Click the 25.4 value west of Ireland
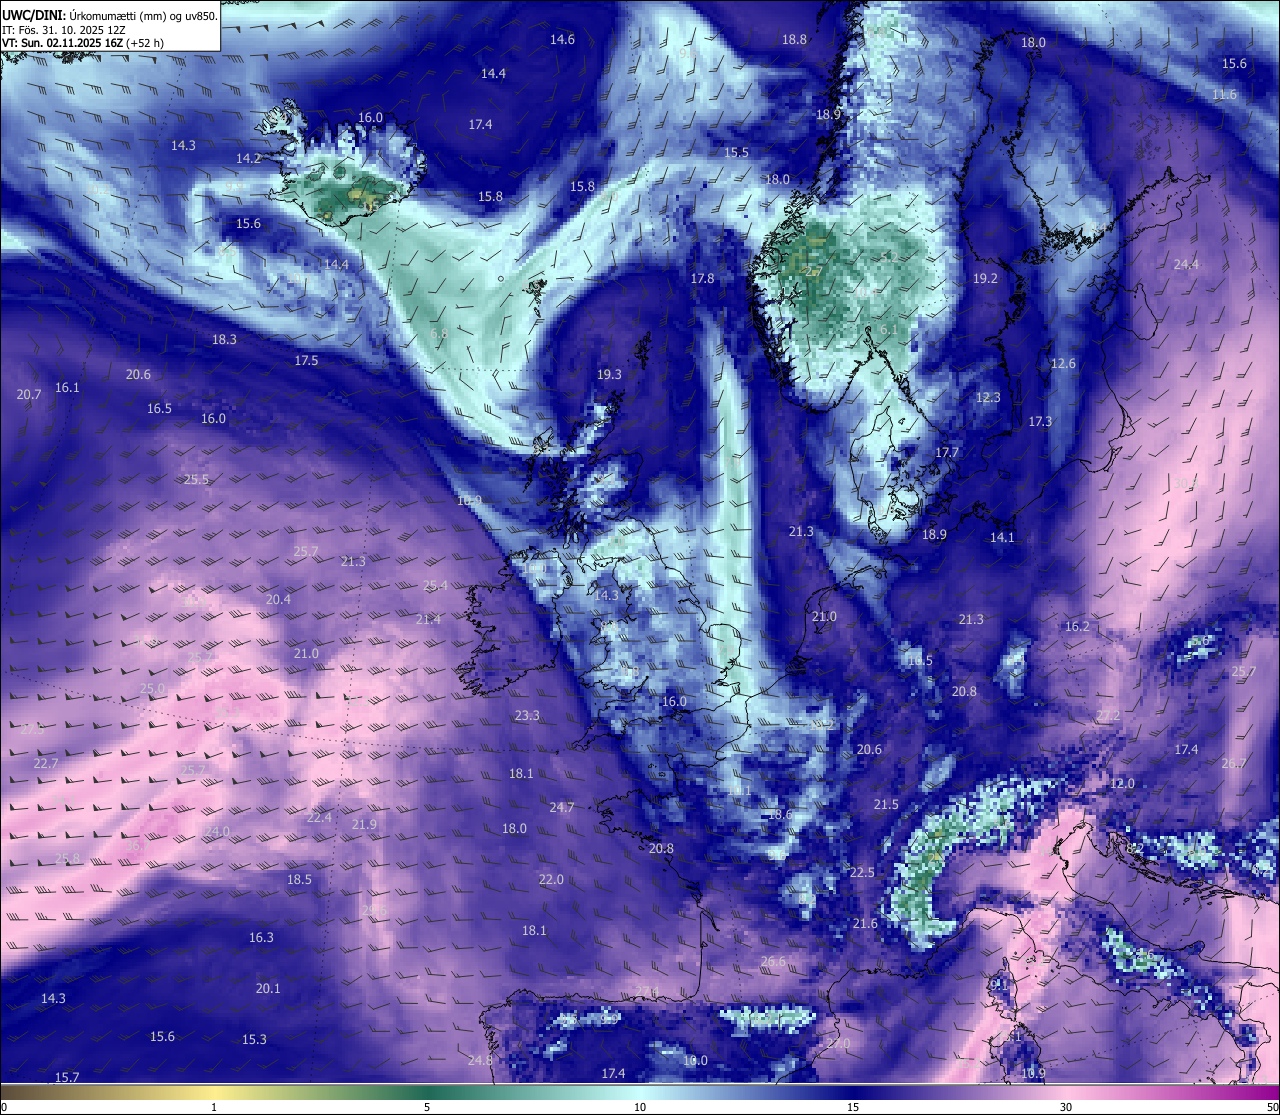Screen dimensions: 1280x1115 435,586
